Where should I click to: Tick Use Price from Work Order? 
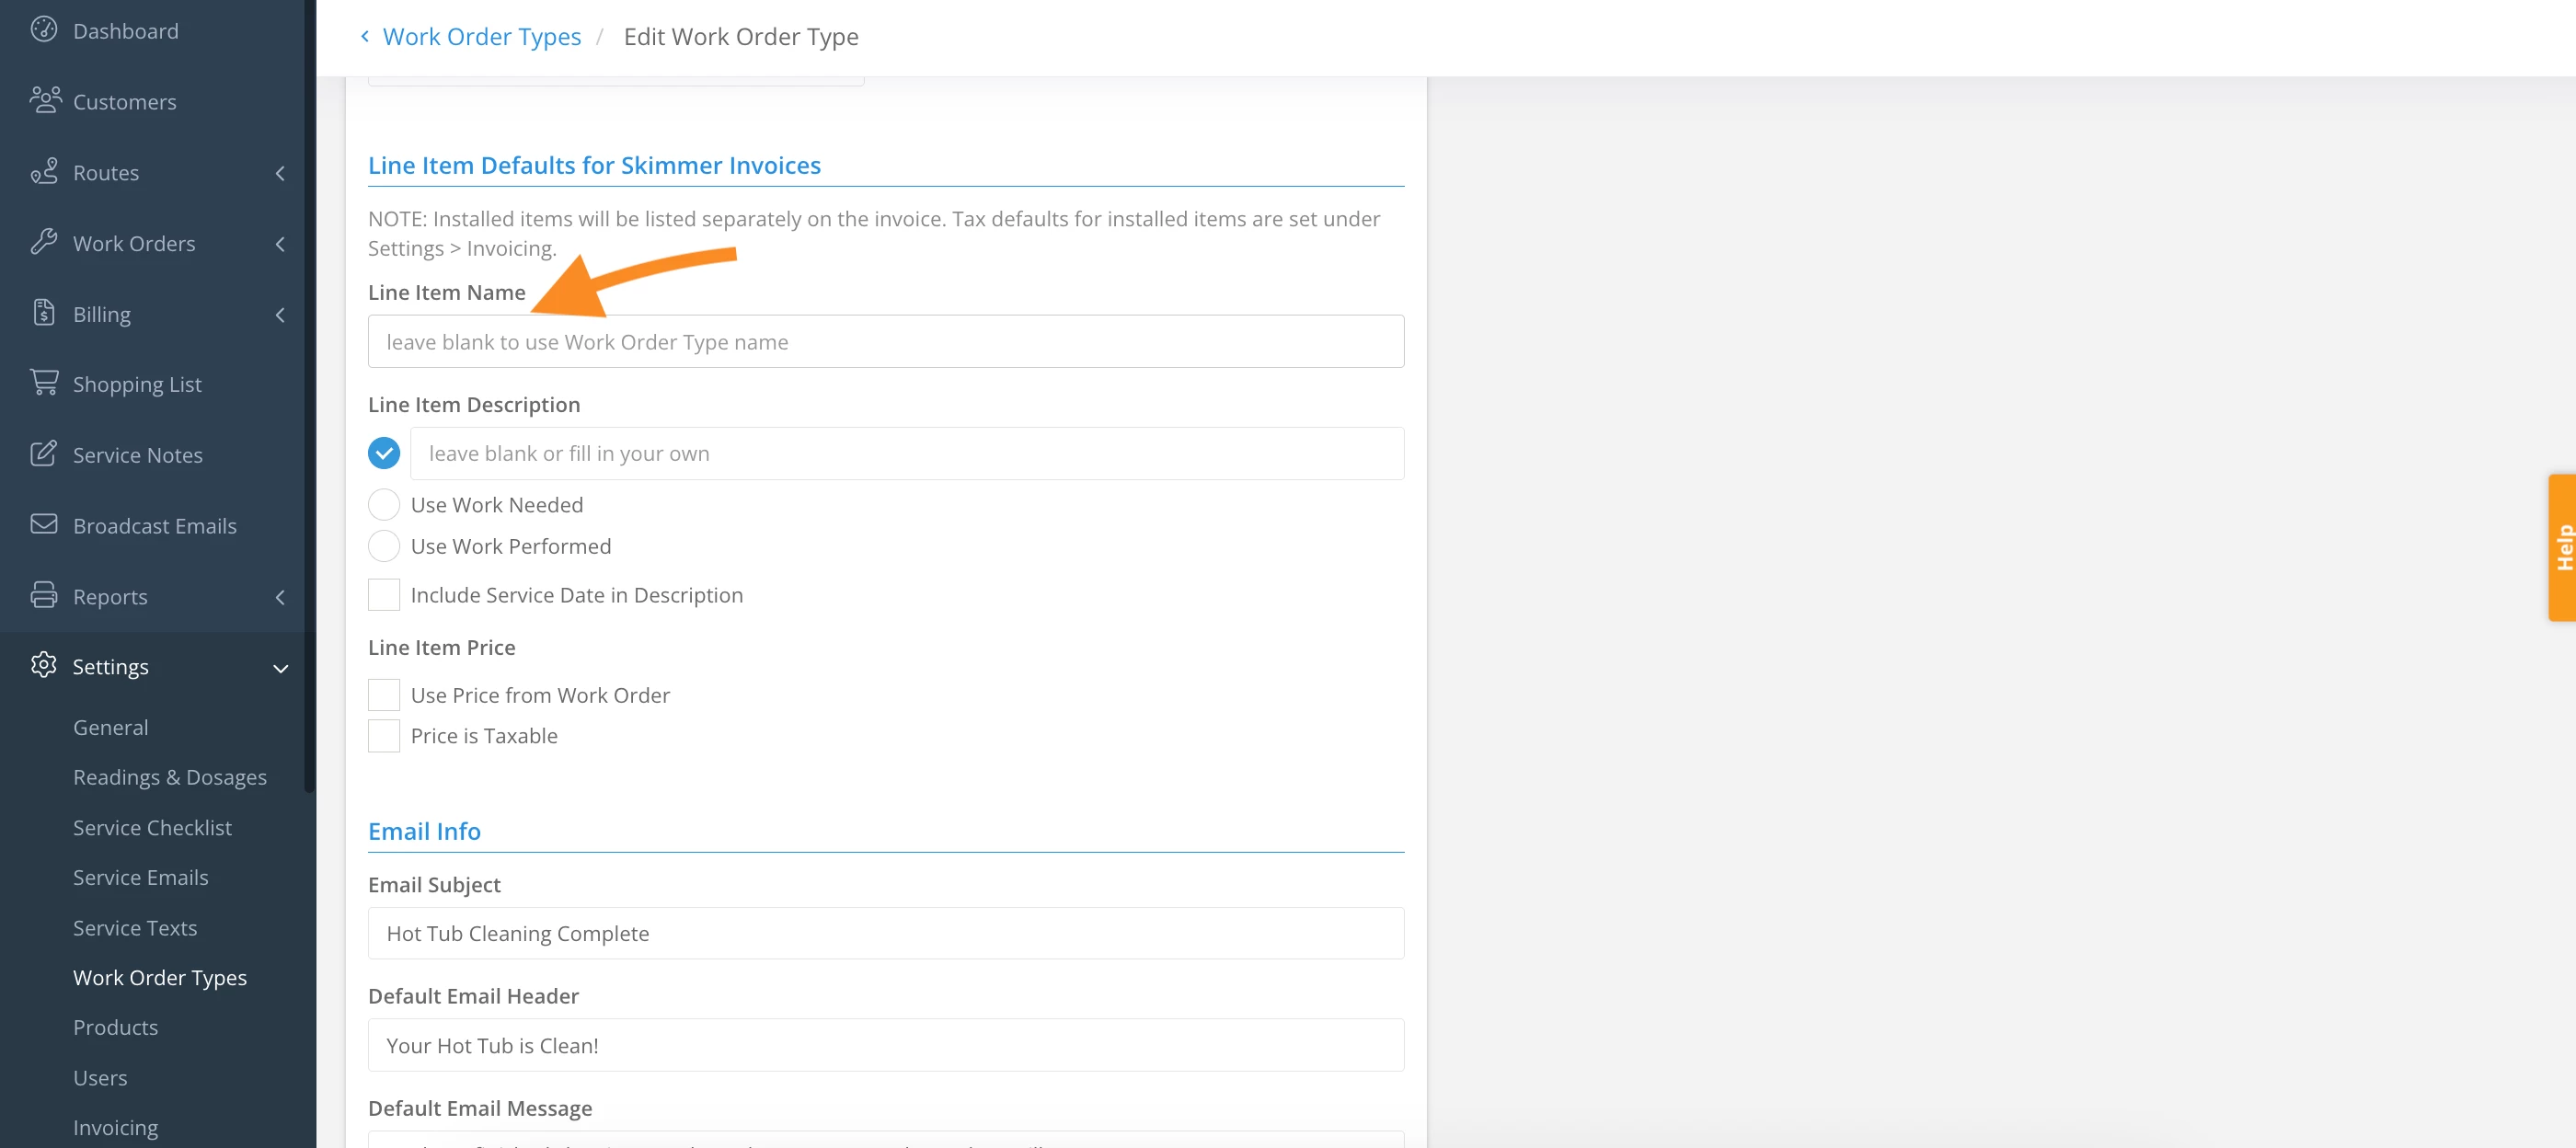coord(383,695)
